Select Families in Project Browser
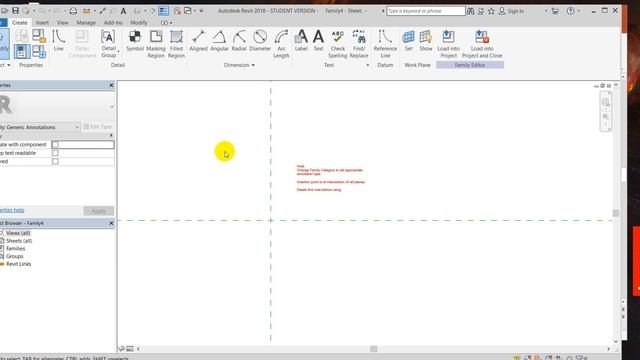This screenshot has width=640, height=360. point(15,249)
